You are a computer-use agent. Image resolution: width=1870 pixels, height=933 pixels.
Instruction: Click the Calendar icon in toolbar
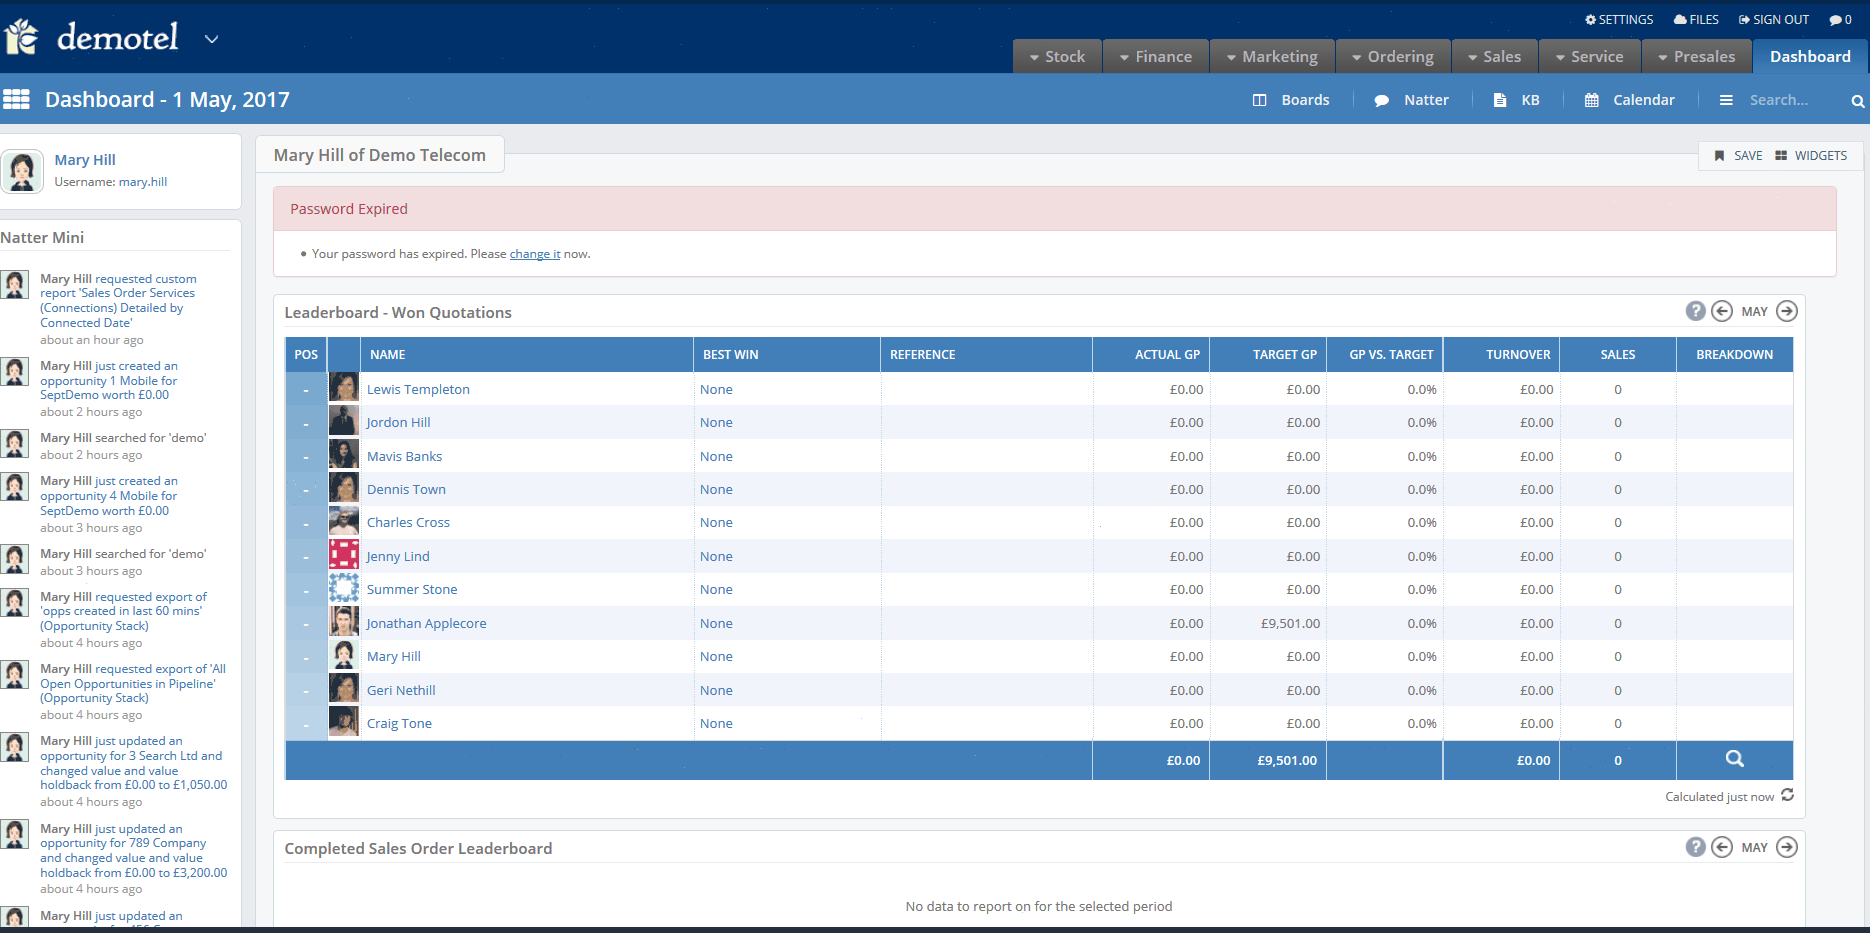point(1591,100)
